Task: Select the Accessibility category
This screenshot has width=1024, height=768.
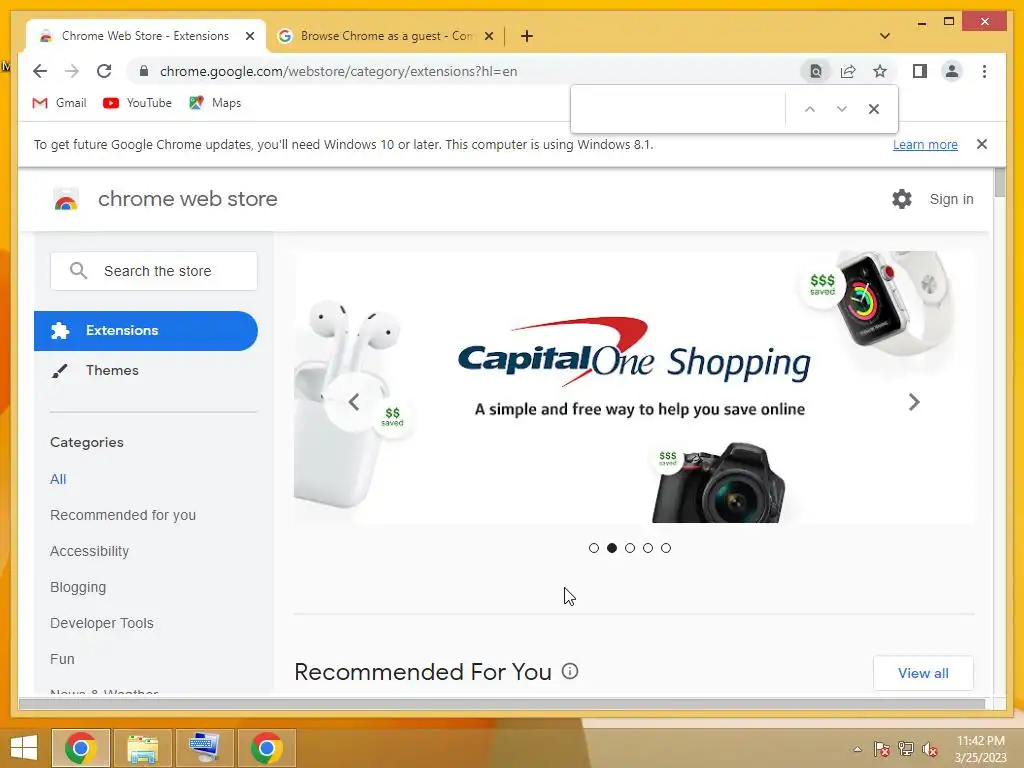Action: tap(89, 551)
